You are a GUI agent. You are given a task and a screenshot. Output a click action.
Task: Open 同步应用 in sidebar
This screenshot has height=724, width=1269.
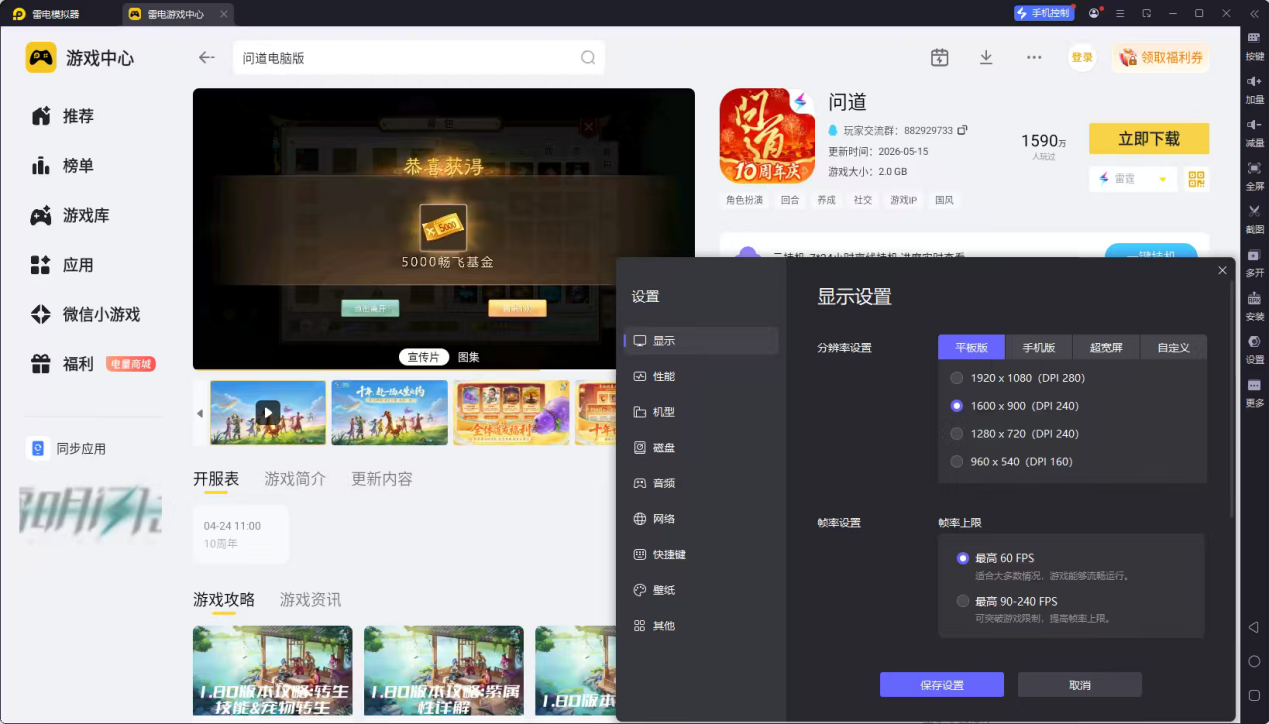[x=66, y=449]
